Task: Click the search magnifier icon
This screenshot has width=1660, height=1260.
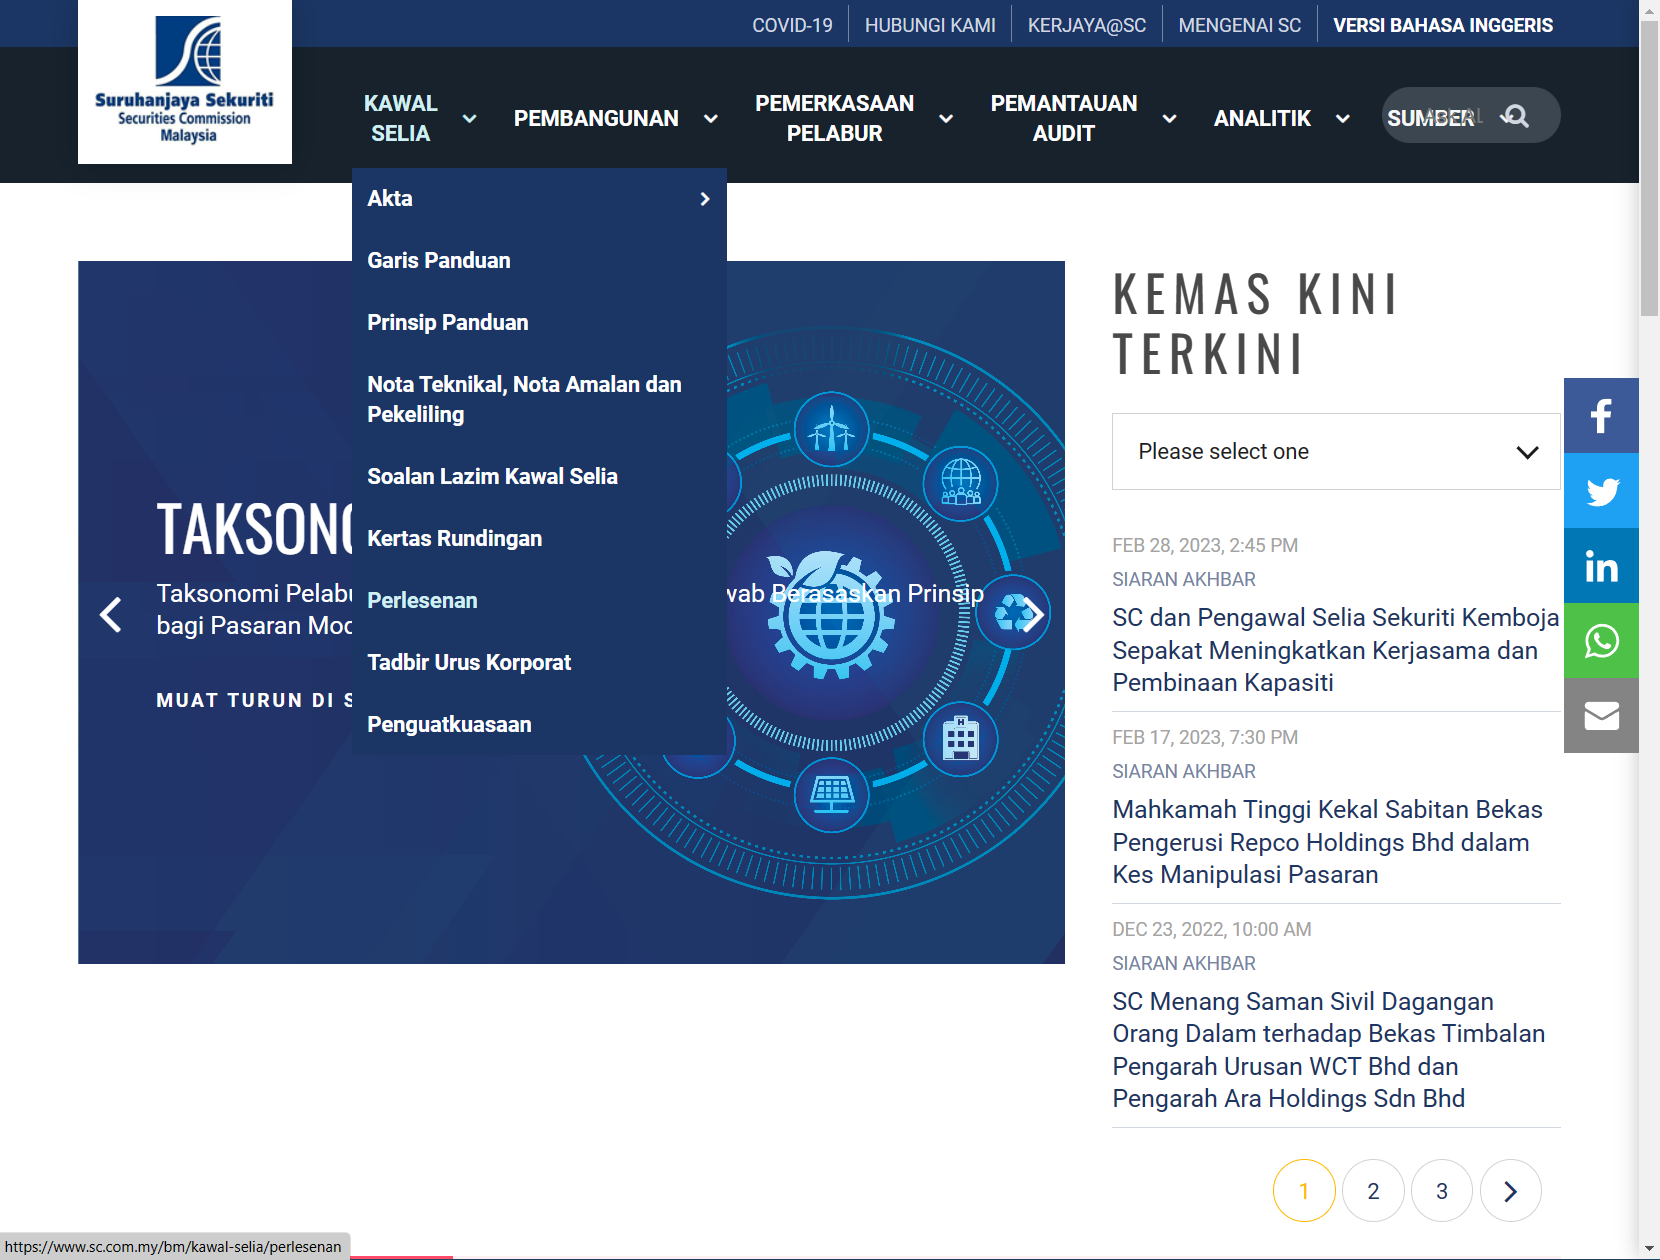Action: click(1516, 116)
